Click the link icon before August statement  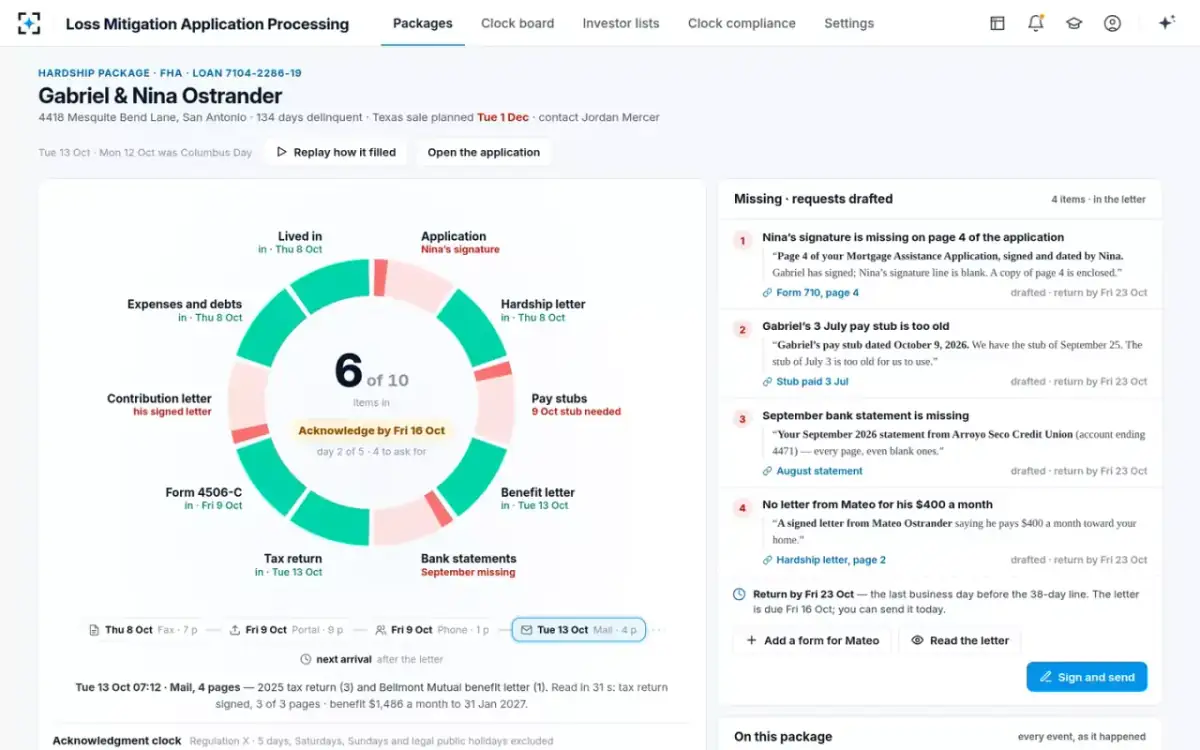[x=767, y=471]
